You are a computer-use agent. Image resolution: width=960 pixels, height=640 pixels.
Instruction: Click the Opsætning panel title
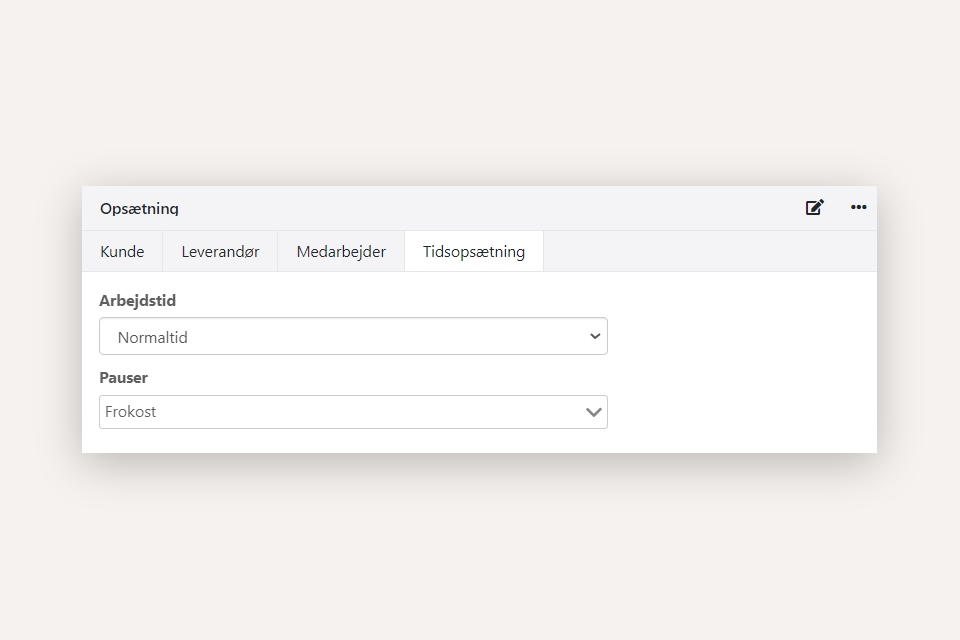138,208
